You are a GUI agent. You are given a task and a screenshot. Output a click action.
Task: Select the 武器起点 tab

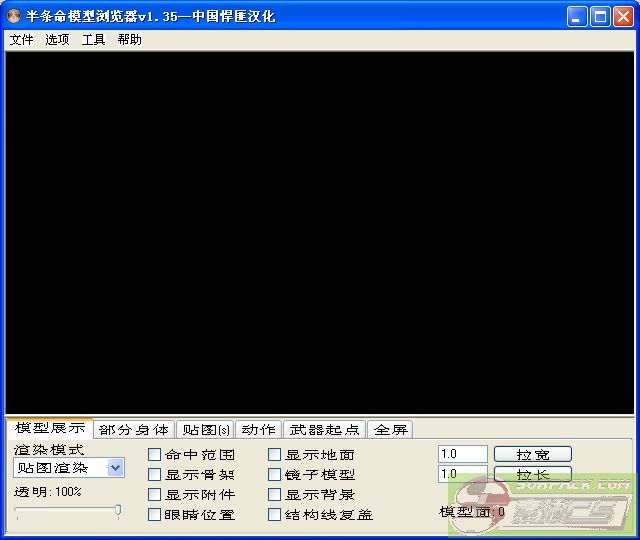(x=325, y=430)
